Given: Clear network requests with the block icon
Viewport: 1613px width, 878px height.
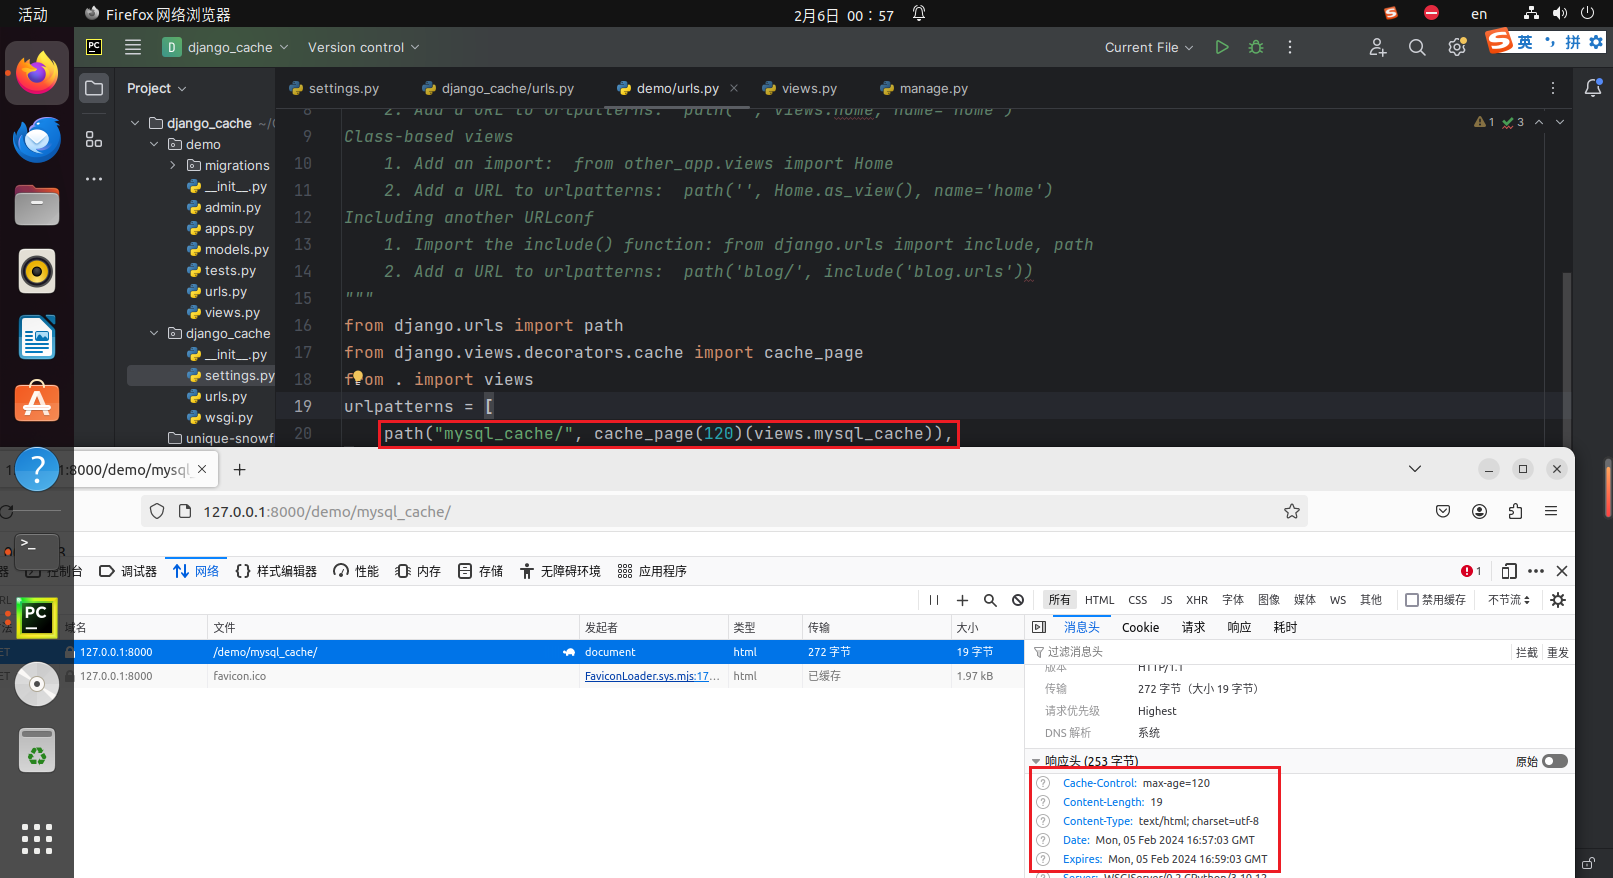Looking at the screenshot, I should coord(1018,600).
